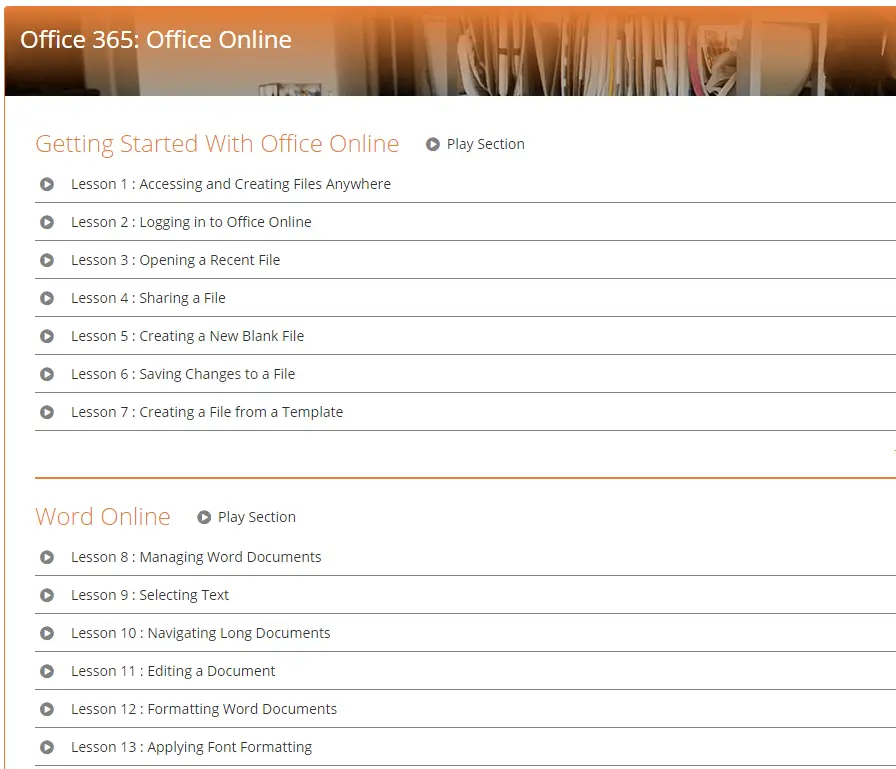Click the Getting Started With Office Online heading
The height and width of the screenshot is (769, 896).
[217, 144]
